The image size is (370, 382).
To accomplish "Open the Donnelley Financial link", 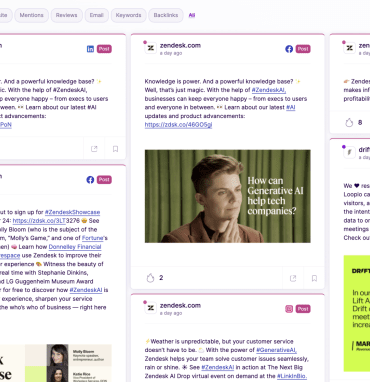I will click(x=75, y=247).
